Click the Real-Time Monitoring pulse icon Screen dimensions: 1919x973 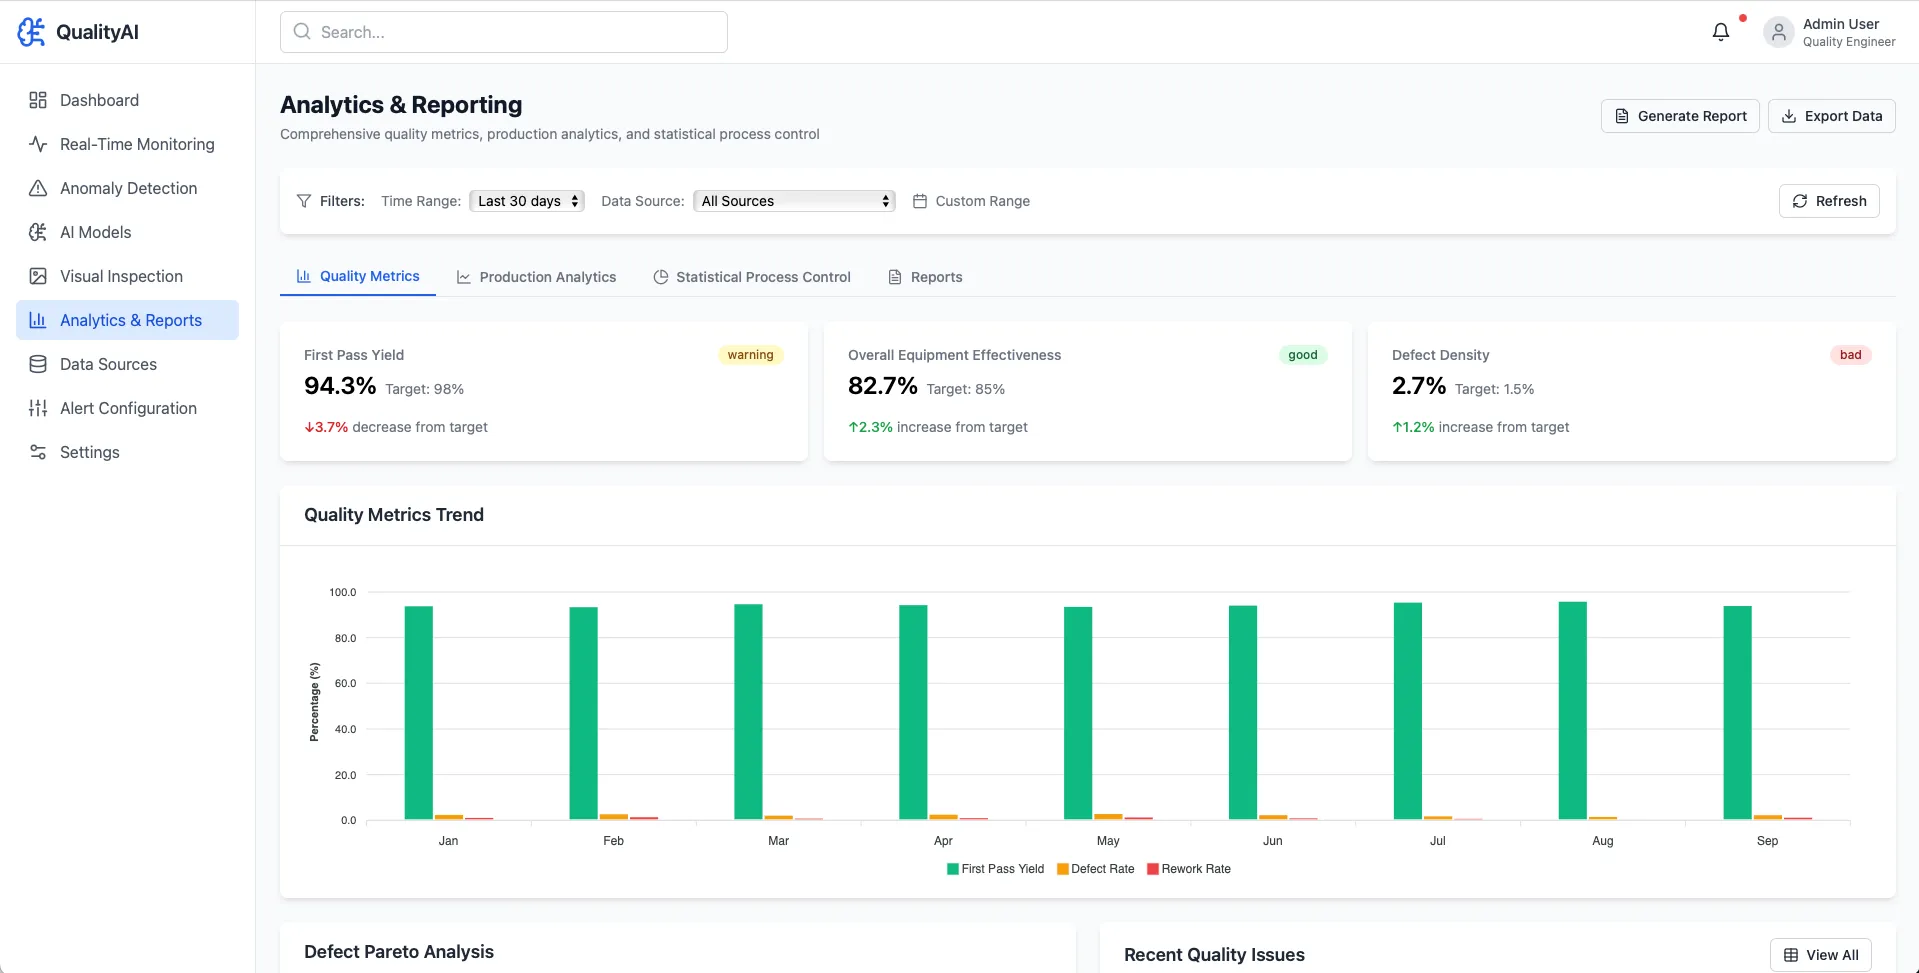[x=38, y=144]
